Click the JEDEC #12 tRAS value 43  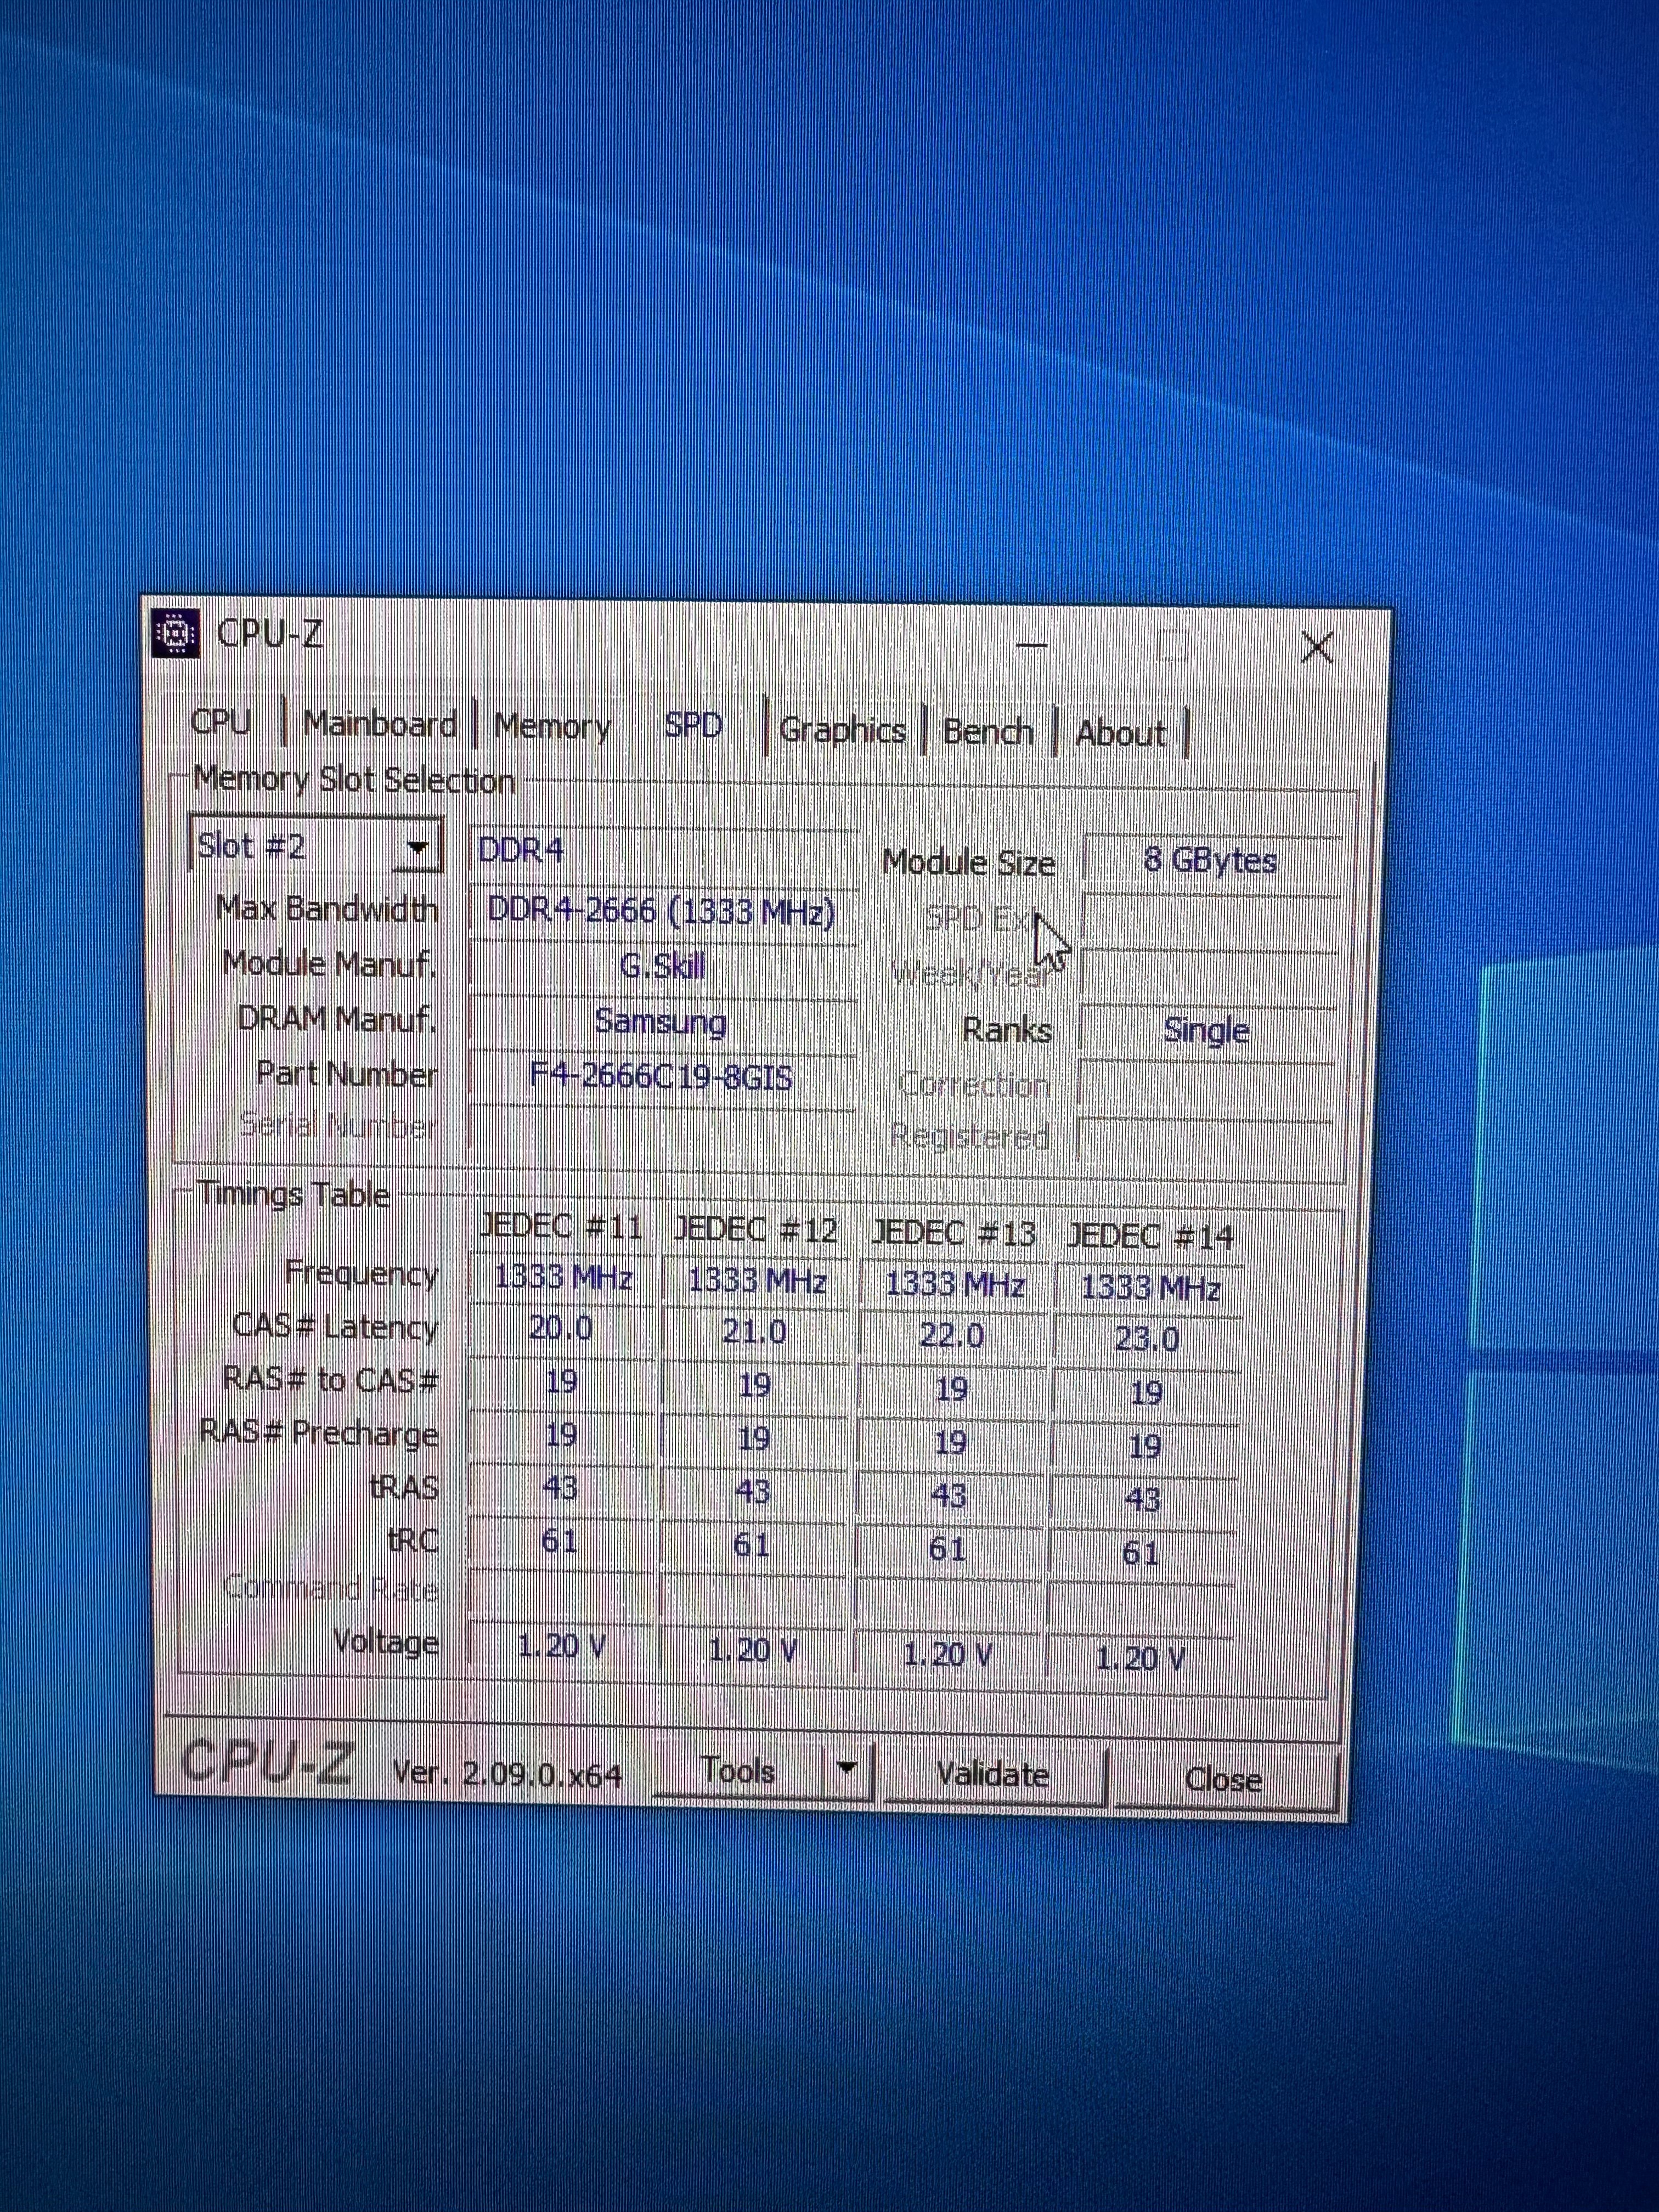pos(753,1492)
